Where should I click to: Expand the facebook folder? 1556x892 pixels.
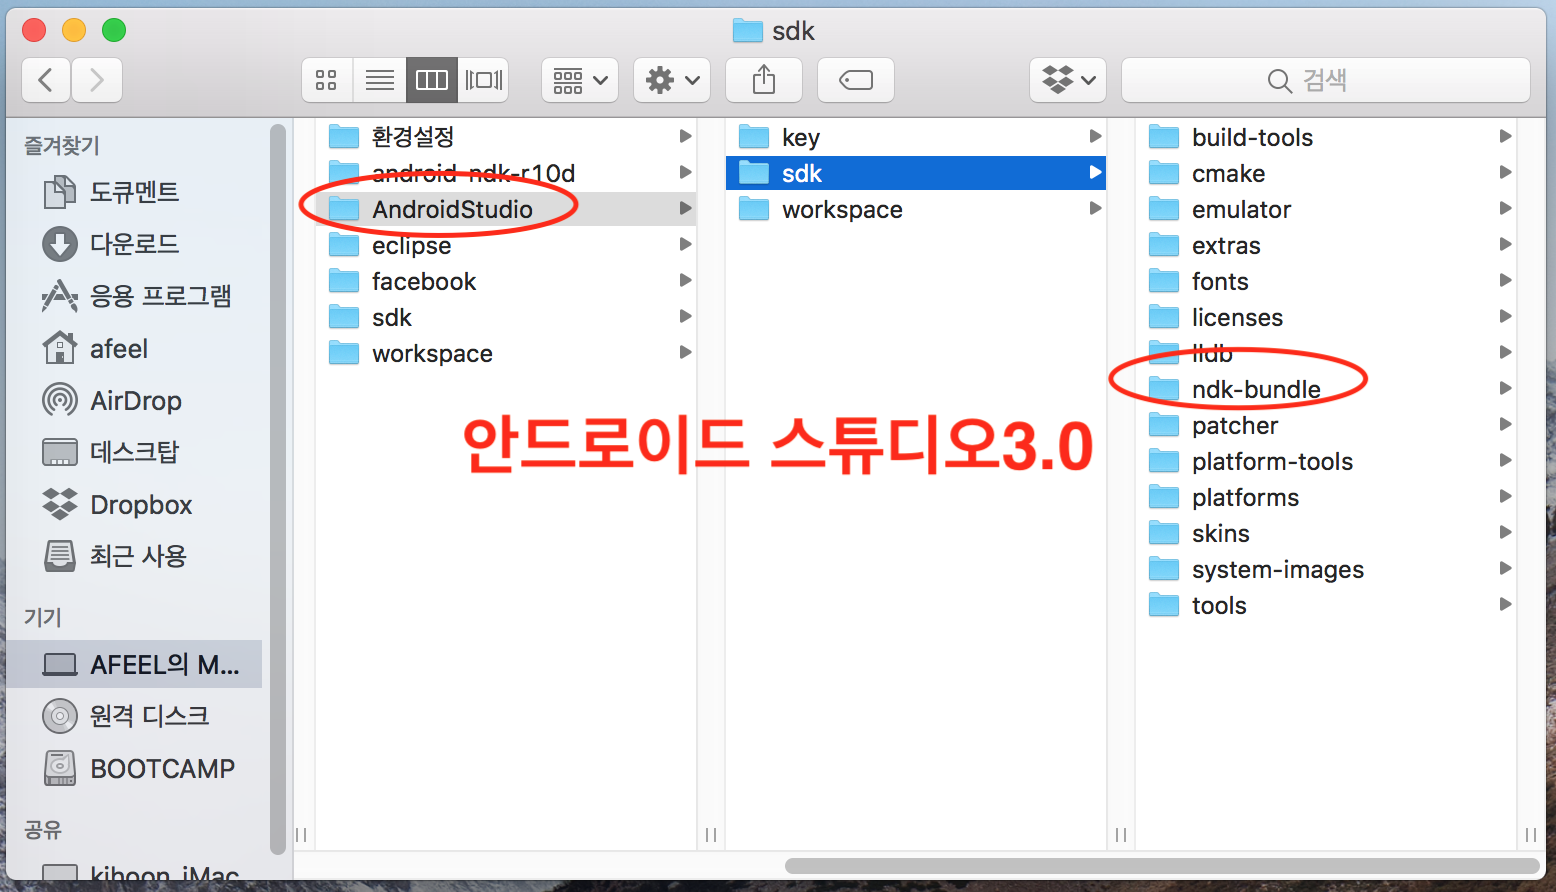(x=423, y=281)
